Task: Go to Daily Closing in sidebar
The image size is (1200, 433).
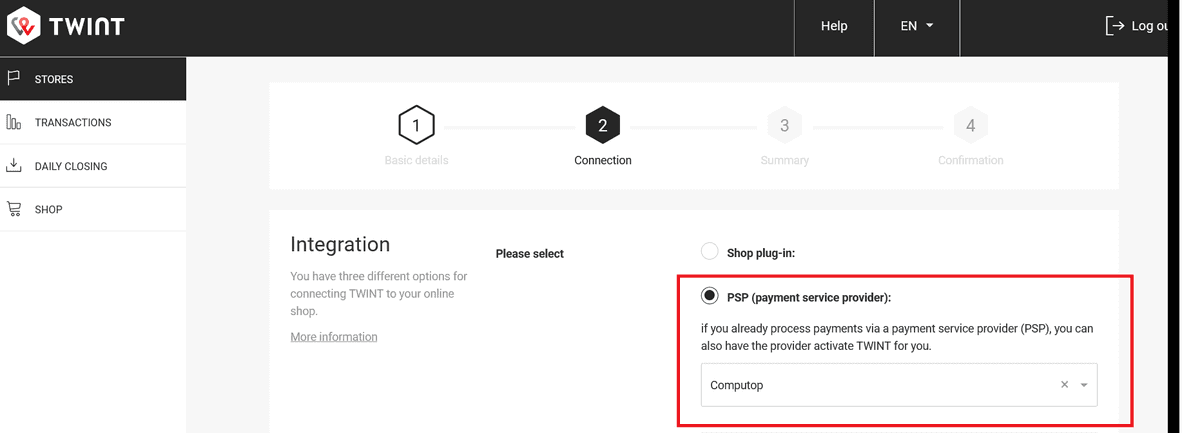Action: [71, 166]
